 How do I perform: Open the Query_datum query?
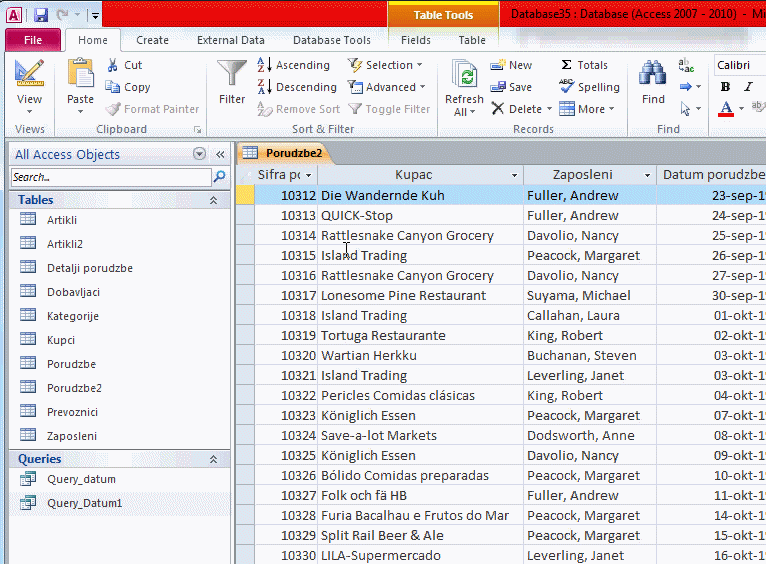coord(80,479)
